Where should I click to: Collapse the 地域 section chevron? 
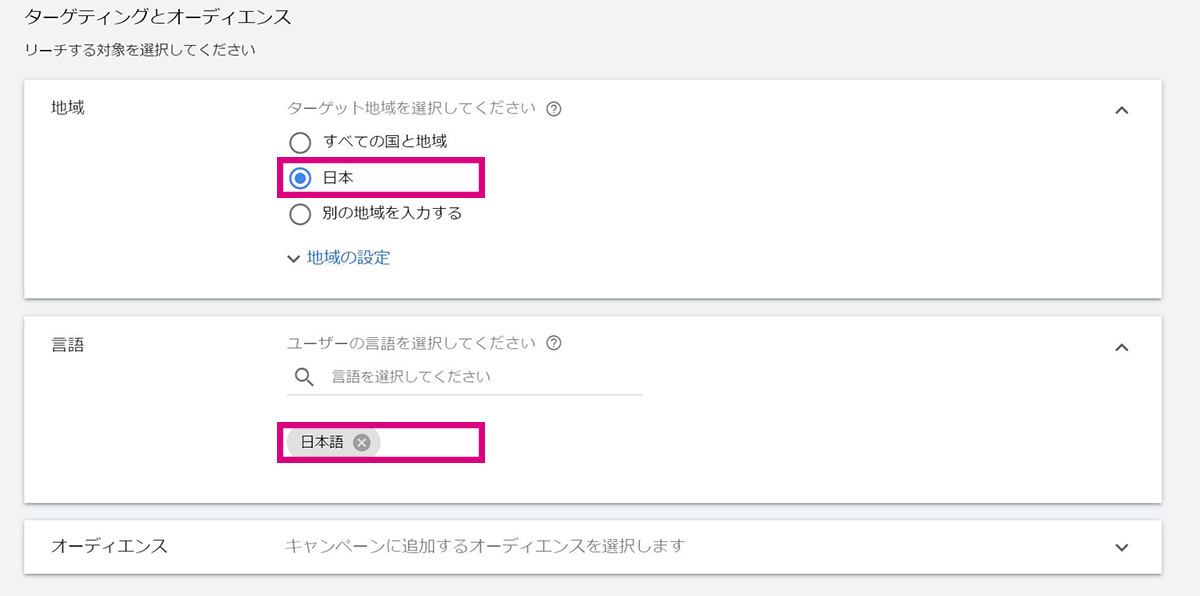point(1122,110)
